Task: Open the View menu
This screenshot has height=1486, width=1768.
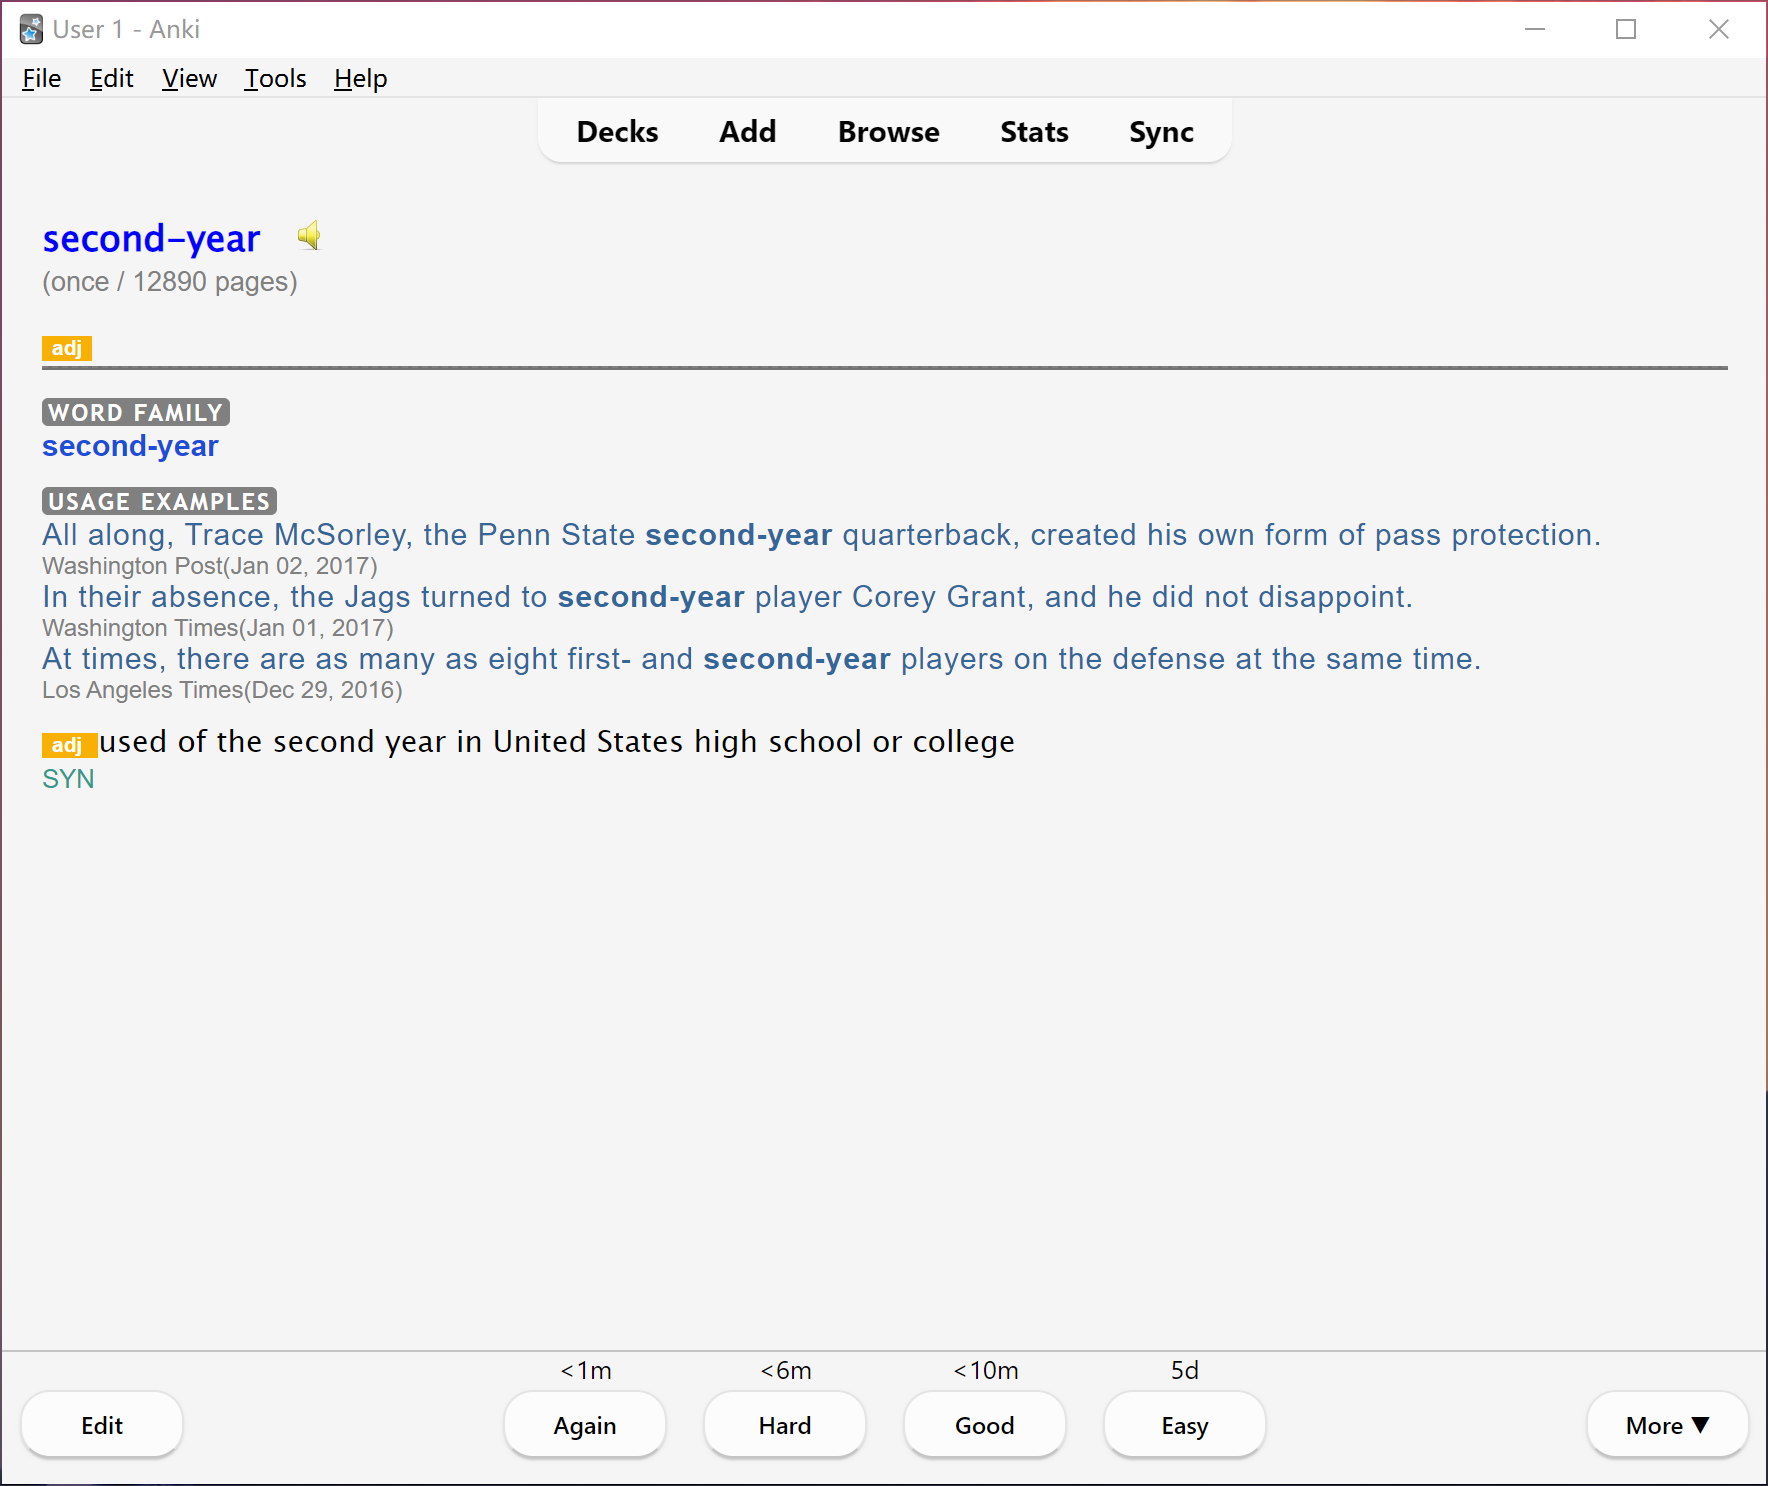Action: 189,78
